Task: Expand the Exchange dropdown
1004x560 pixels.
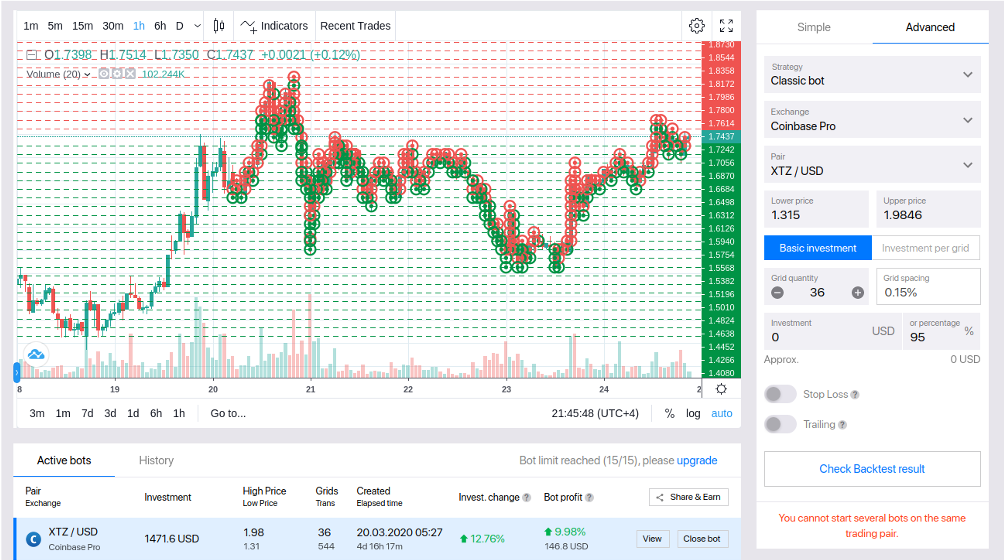Action: pos(872,120)
